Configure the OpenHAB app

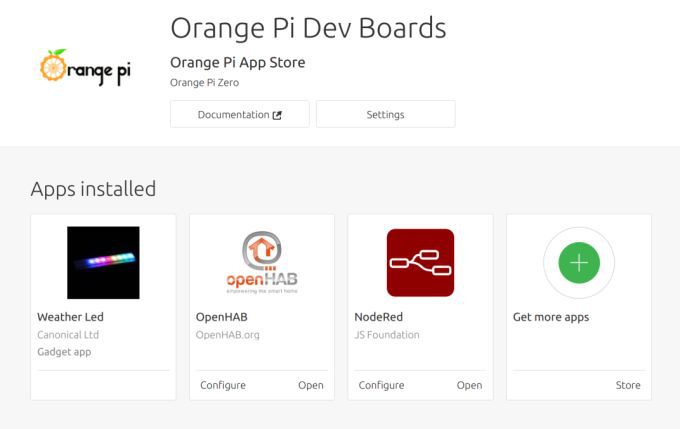[x=222, y=385]
